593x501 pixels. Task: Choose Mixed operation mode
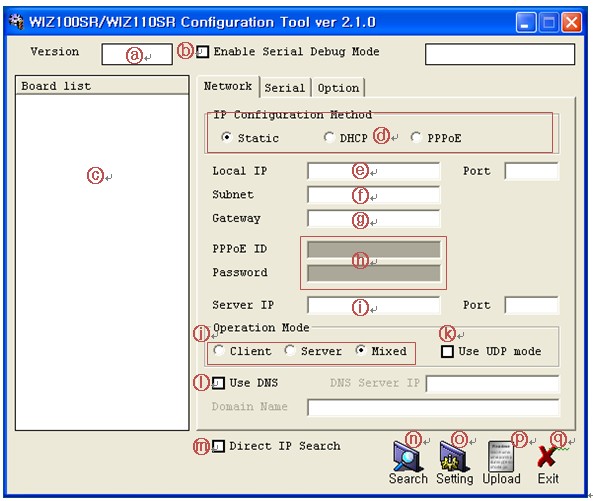point(360,351)
